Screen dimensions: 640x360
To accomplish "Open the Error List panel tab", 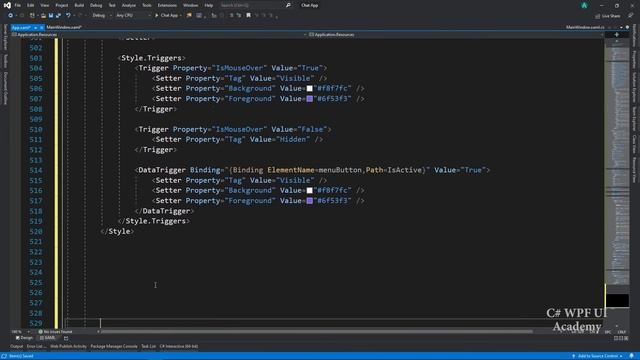I will coord(36,347).
